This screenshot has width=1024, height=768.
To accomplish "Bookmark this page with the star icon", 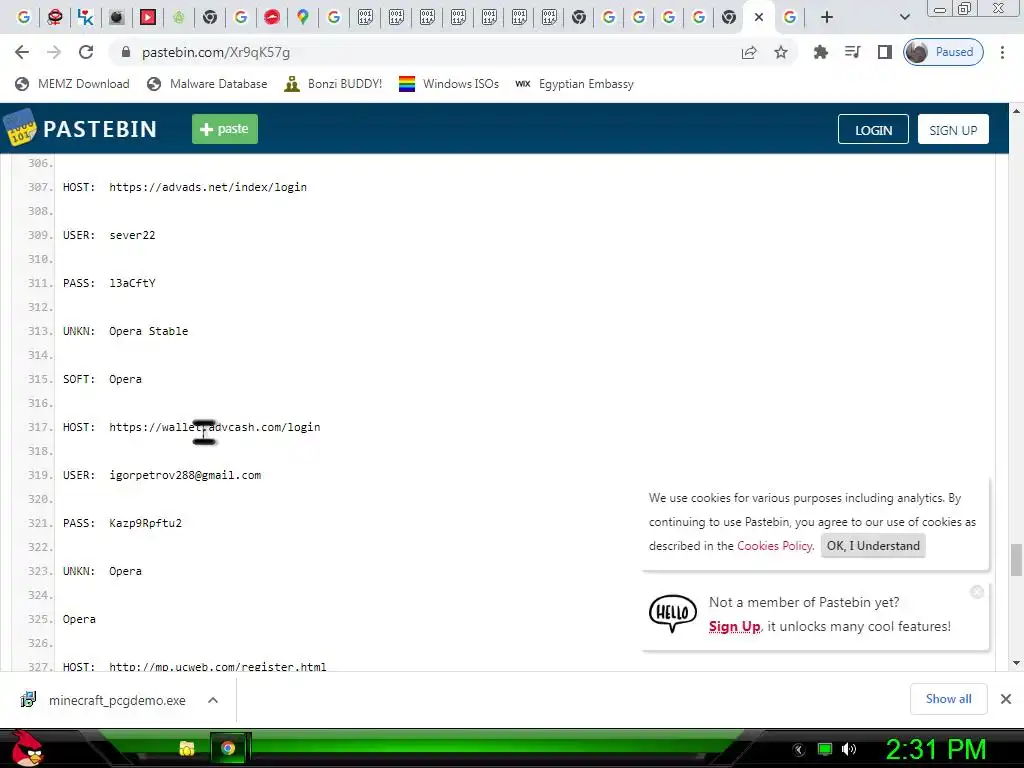I will pos(780,52).
